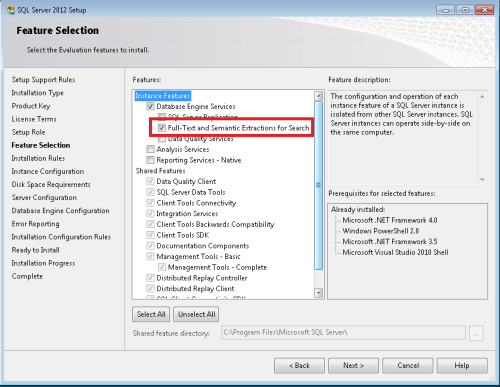Select License Terms step
Image resolution: width=500 pixels, height=387 pixels.
coord(34,119)
